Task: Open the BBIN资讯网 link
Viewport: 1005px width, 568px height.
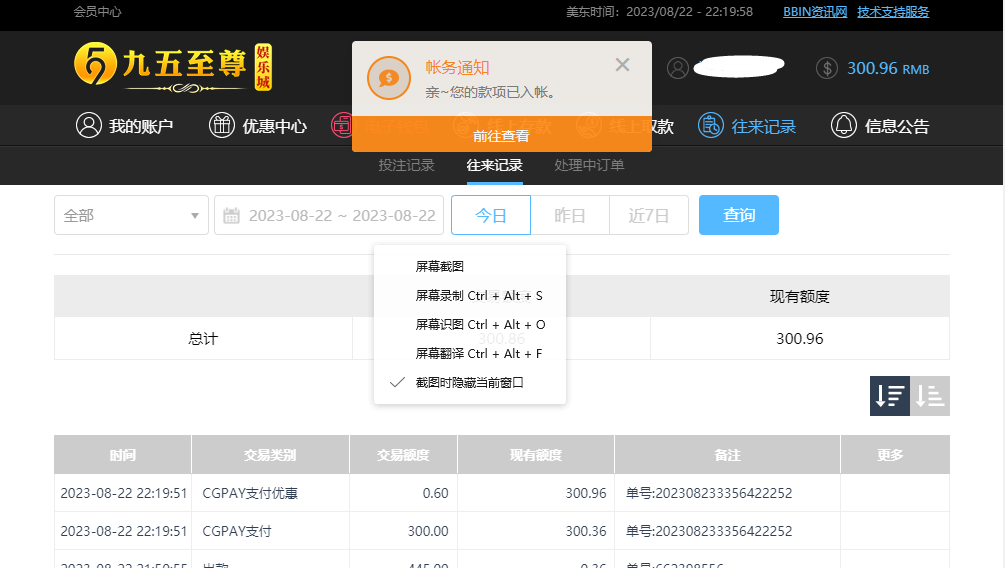Action: pos(815,12)
